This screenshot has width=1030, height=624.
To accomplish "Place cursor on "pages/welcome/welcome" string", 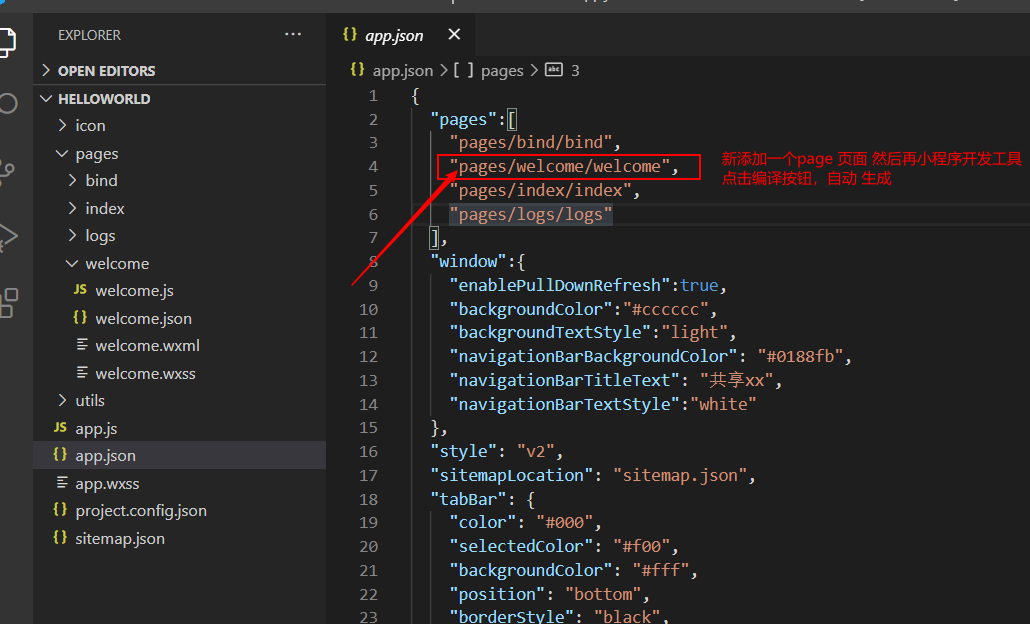I will [x=560, y=167].
